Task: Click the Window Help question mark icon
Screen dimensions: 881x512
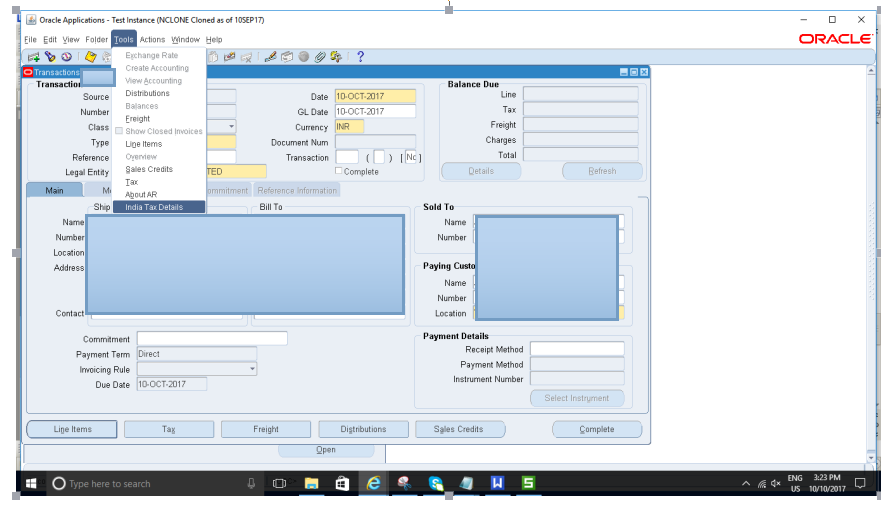Action: click(x=361, y=57)
